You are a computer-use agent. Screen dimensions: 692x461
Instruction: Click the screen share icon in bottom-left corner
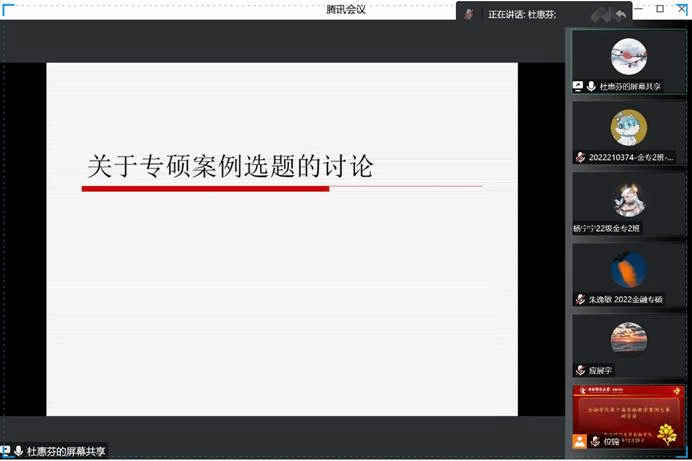[x=6, y=451]
